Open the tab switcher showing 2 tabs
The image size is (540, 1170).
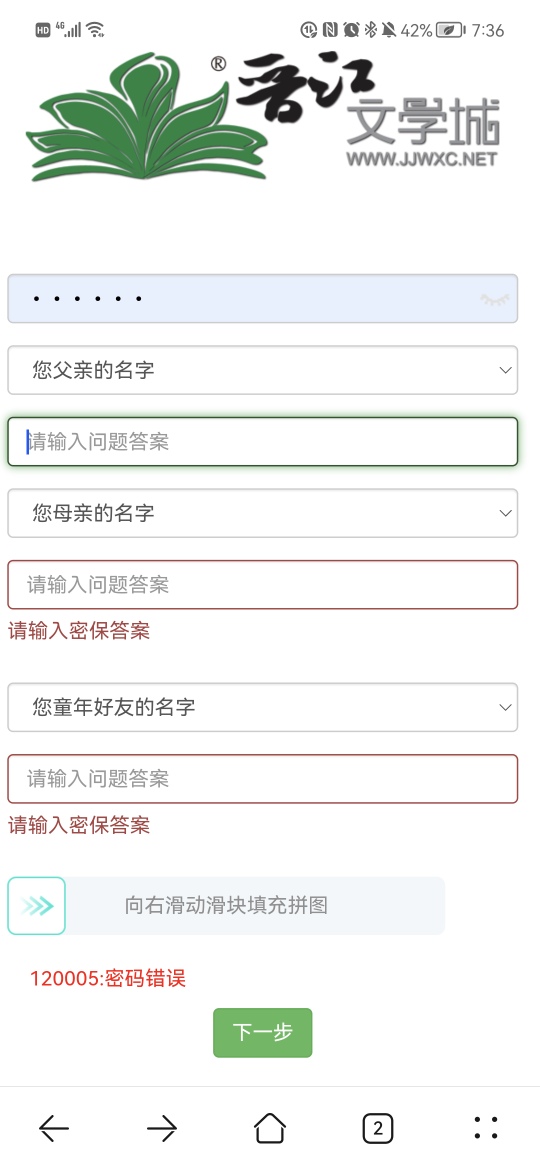(377, 1128)
